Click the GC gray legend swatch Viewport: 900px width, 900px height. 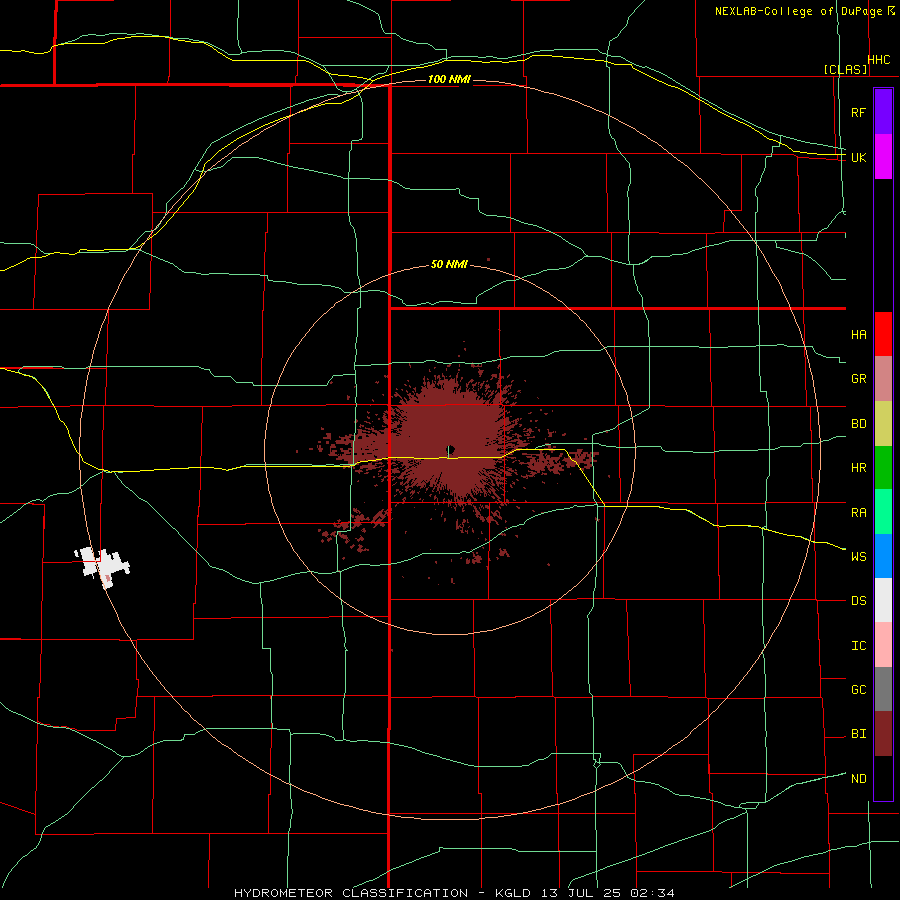click(x=883, y=689)
